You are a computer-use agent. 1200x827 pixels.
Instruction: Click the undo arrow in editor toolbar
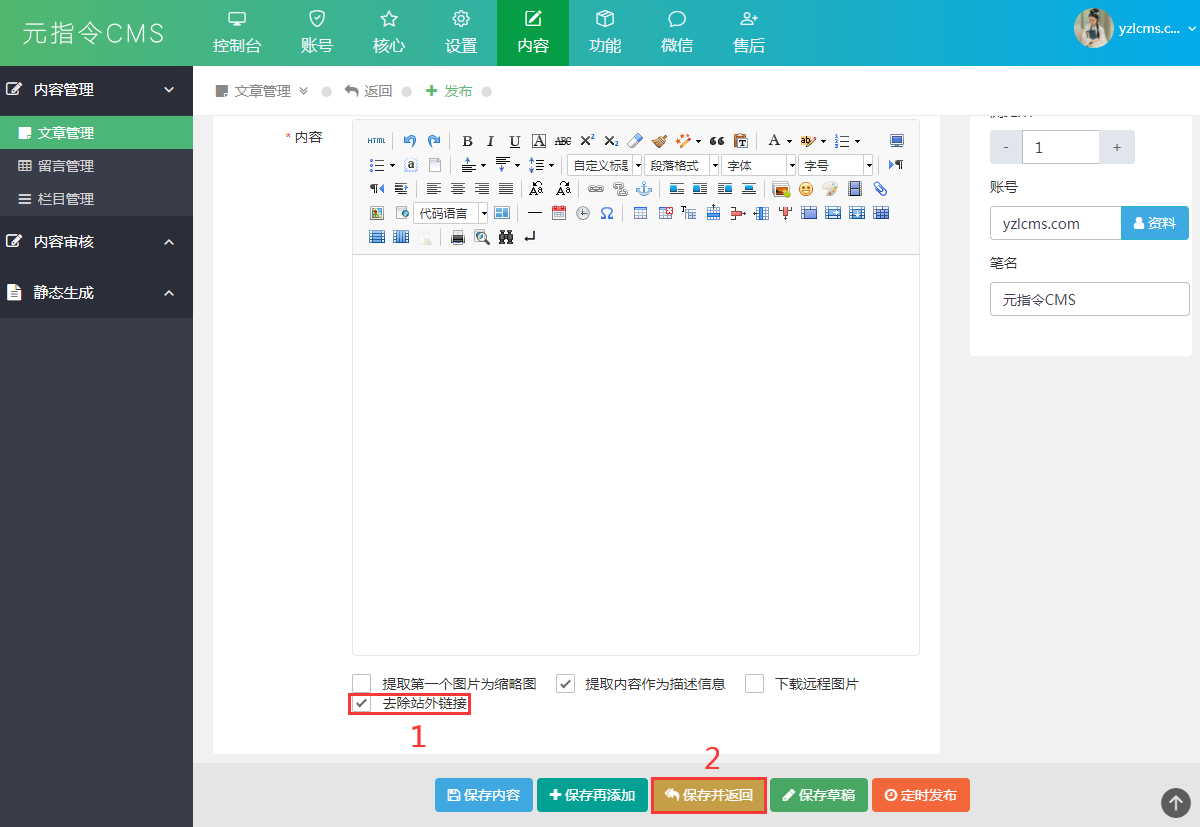pyautogui.click(x=410, y=141)
